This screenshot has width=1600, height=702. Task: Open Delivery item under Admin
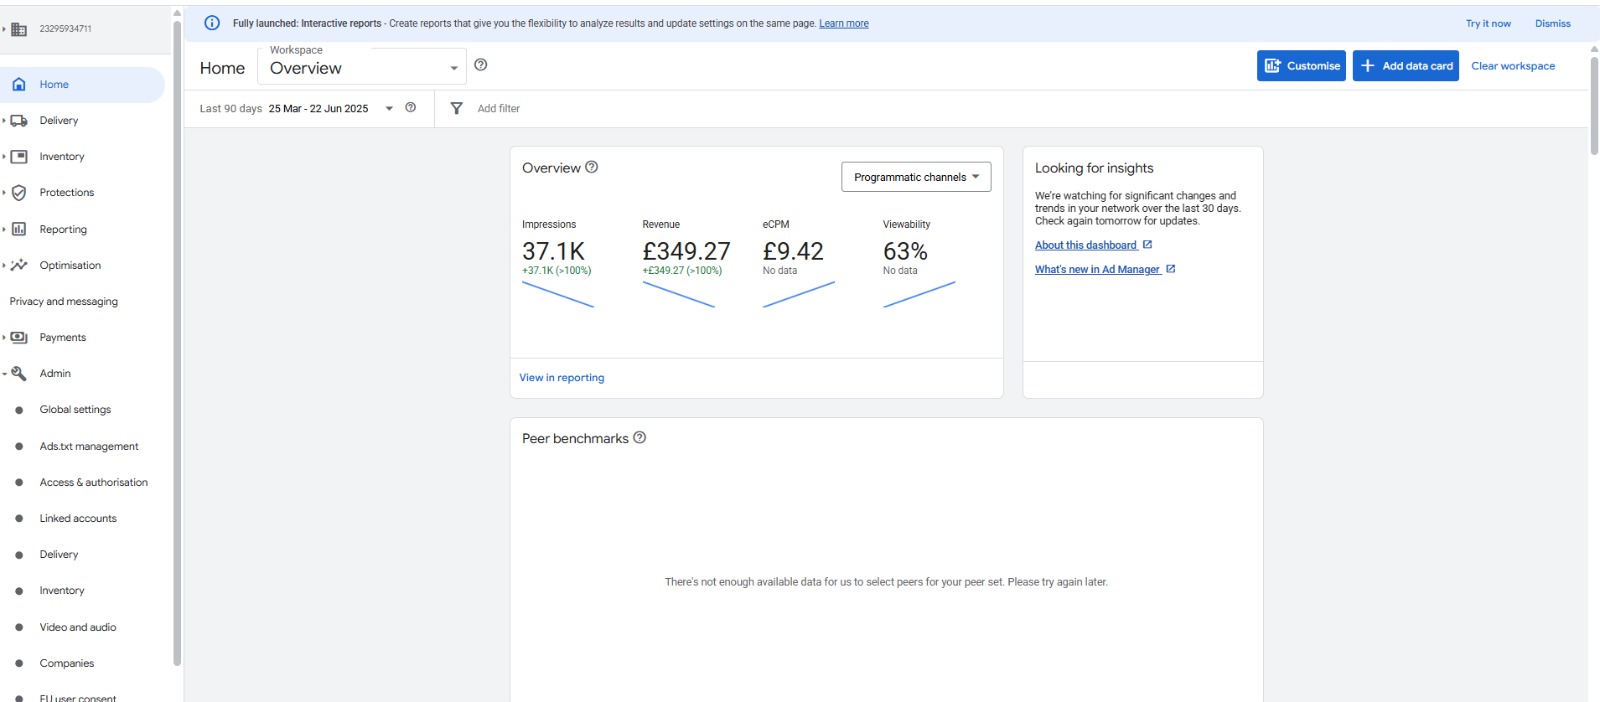point(59,554)
